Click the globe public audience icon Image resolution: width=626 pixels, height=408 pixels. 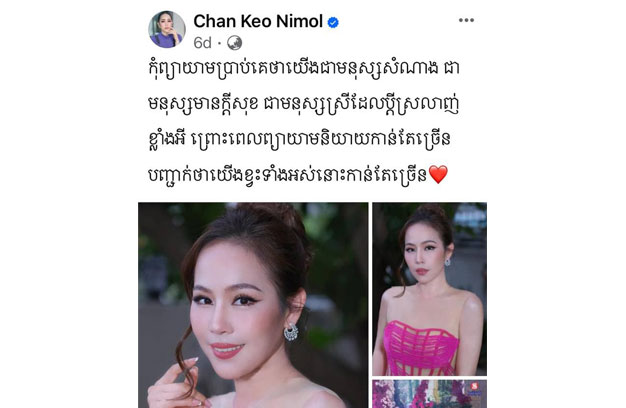click(x=234, y=43)
